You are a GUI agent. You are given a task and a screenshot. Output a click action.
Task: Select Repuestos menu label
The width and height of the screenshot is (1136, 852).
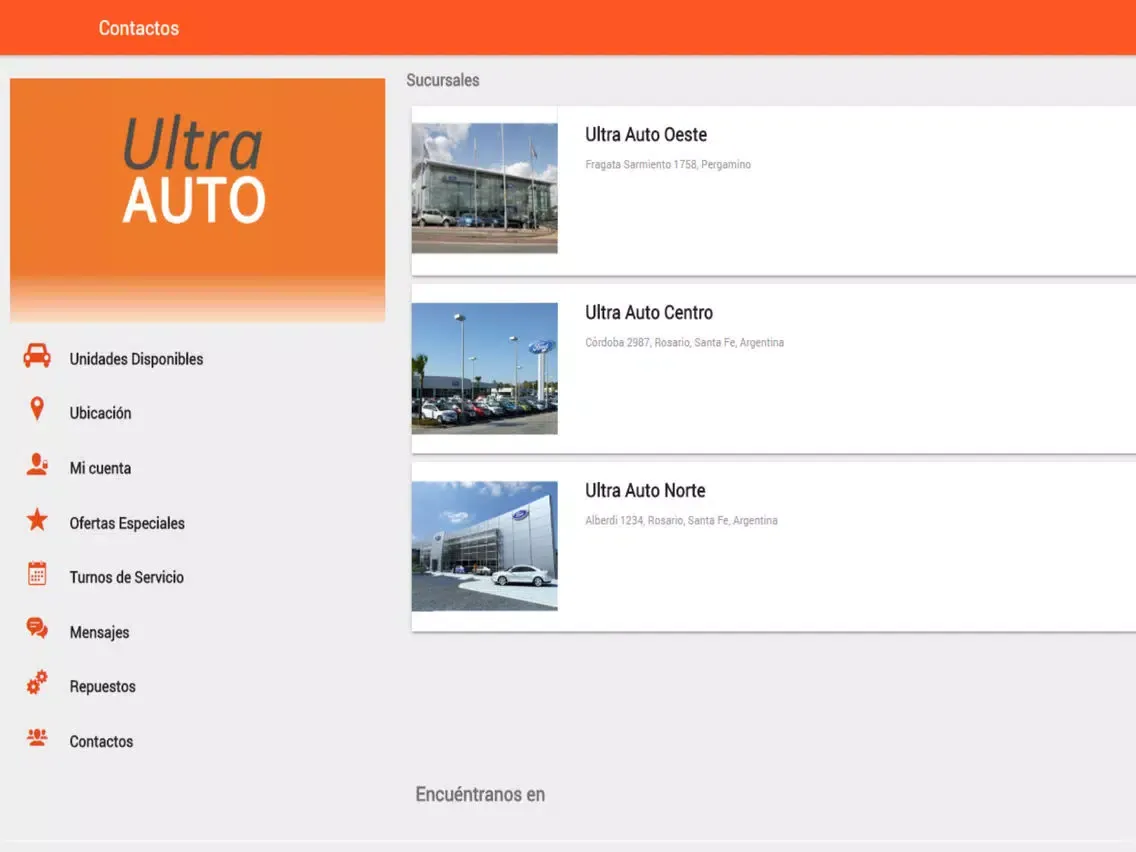tap(102, 687)
